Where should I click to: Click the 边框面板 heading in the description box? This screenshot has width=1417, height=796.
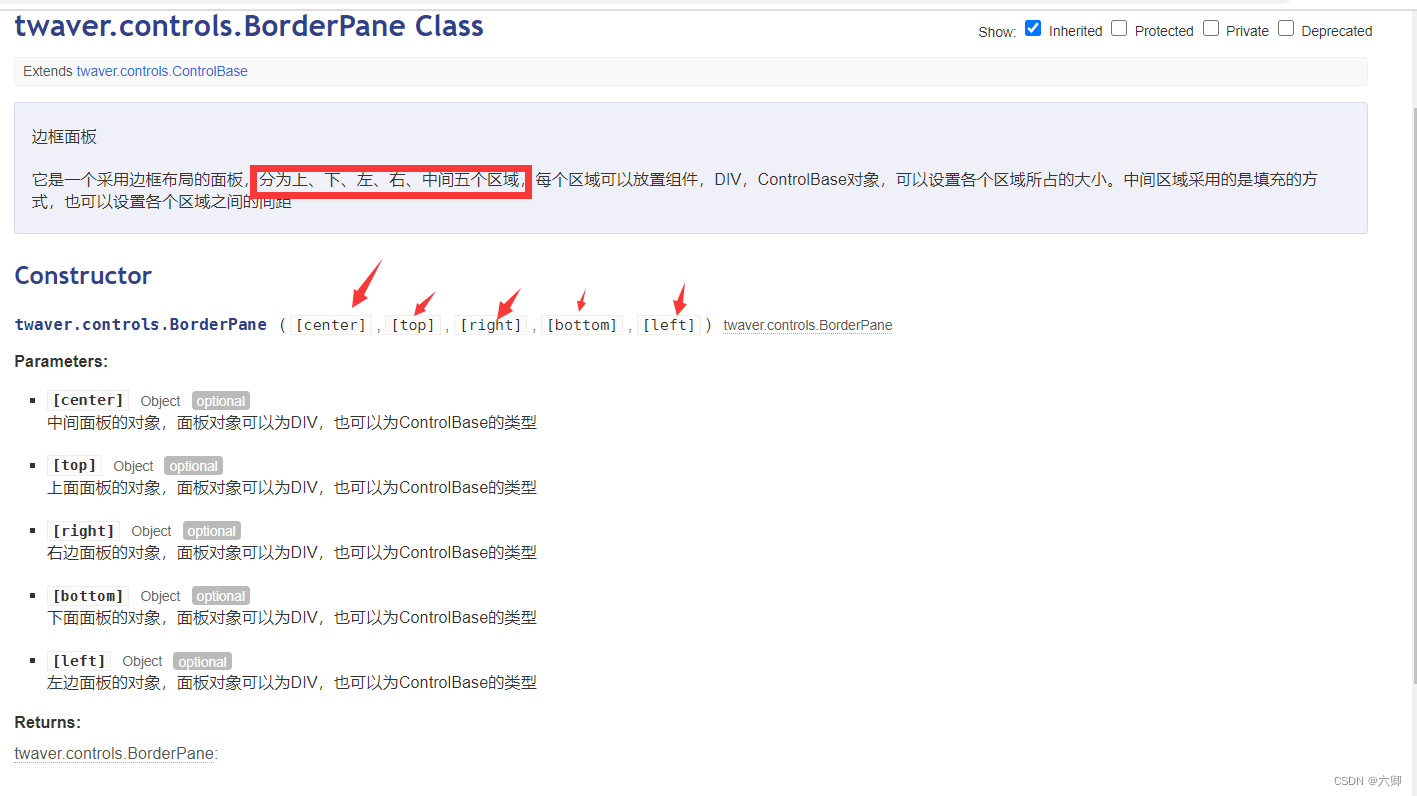(x=64, y=136)
